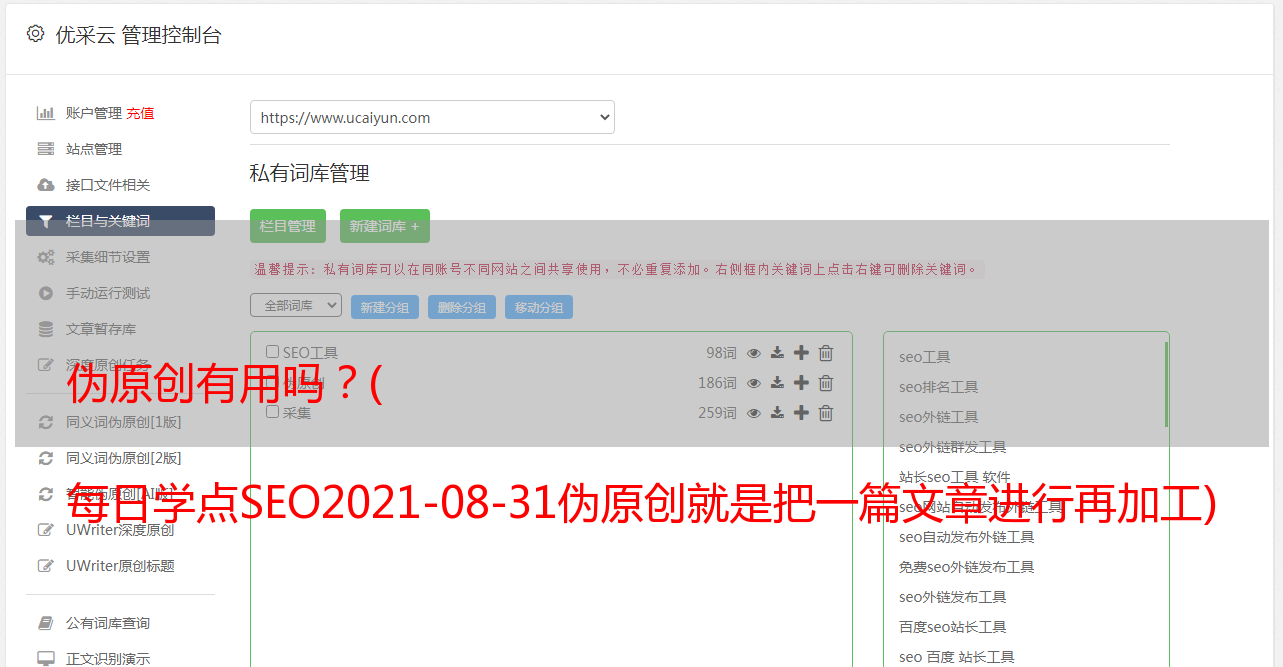The width and height of the screenshot is (1283, 667).
Task: Click the cloud upload icon for 接口文件相关
Action: point(45,185)
